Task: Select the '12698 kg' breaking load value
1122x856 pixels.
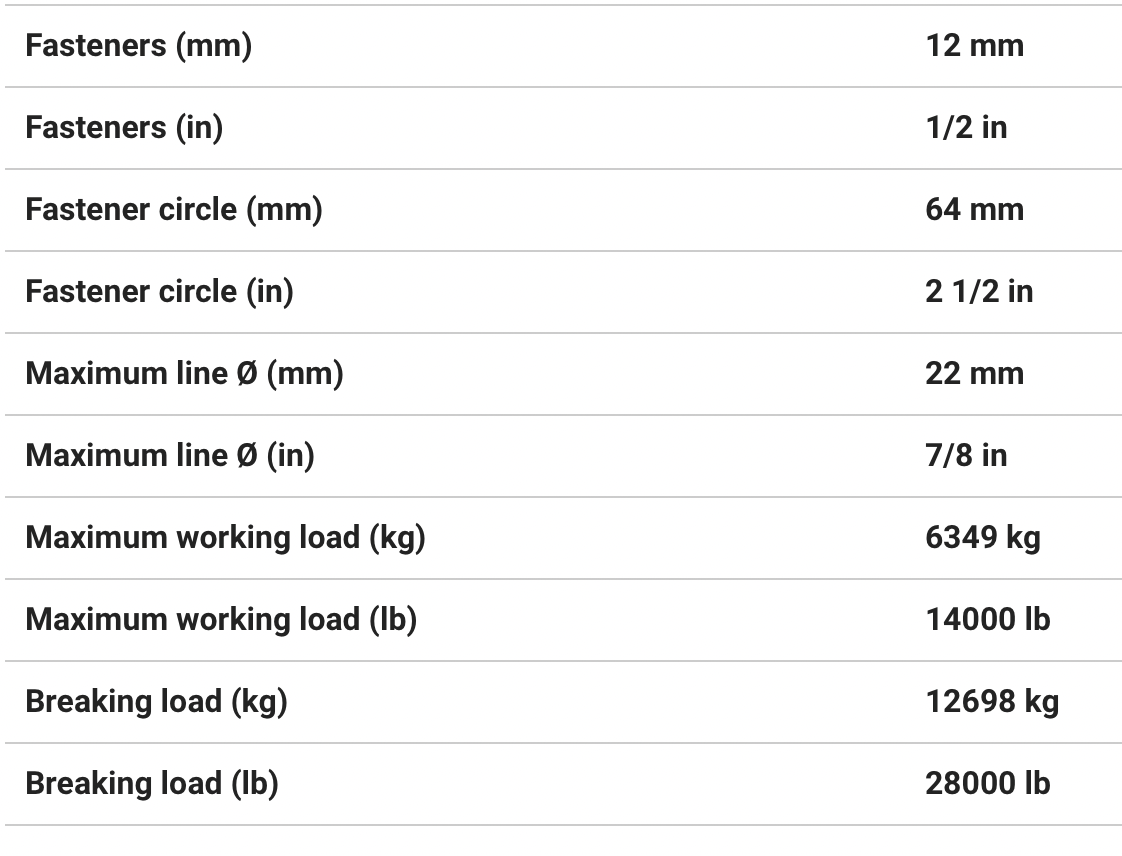Action: point(991,702)
